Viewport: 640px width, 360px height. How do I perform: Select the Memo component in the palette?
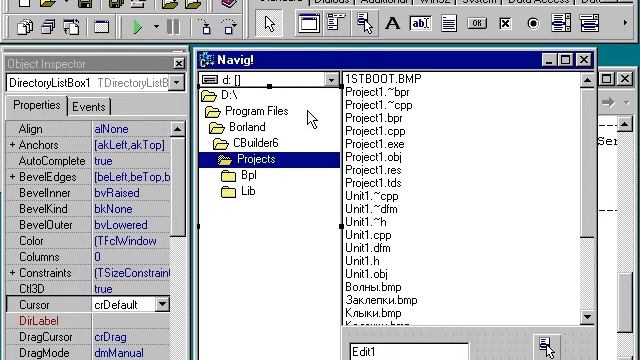pyautogui.click(x=449, y=24)
